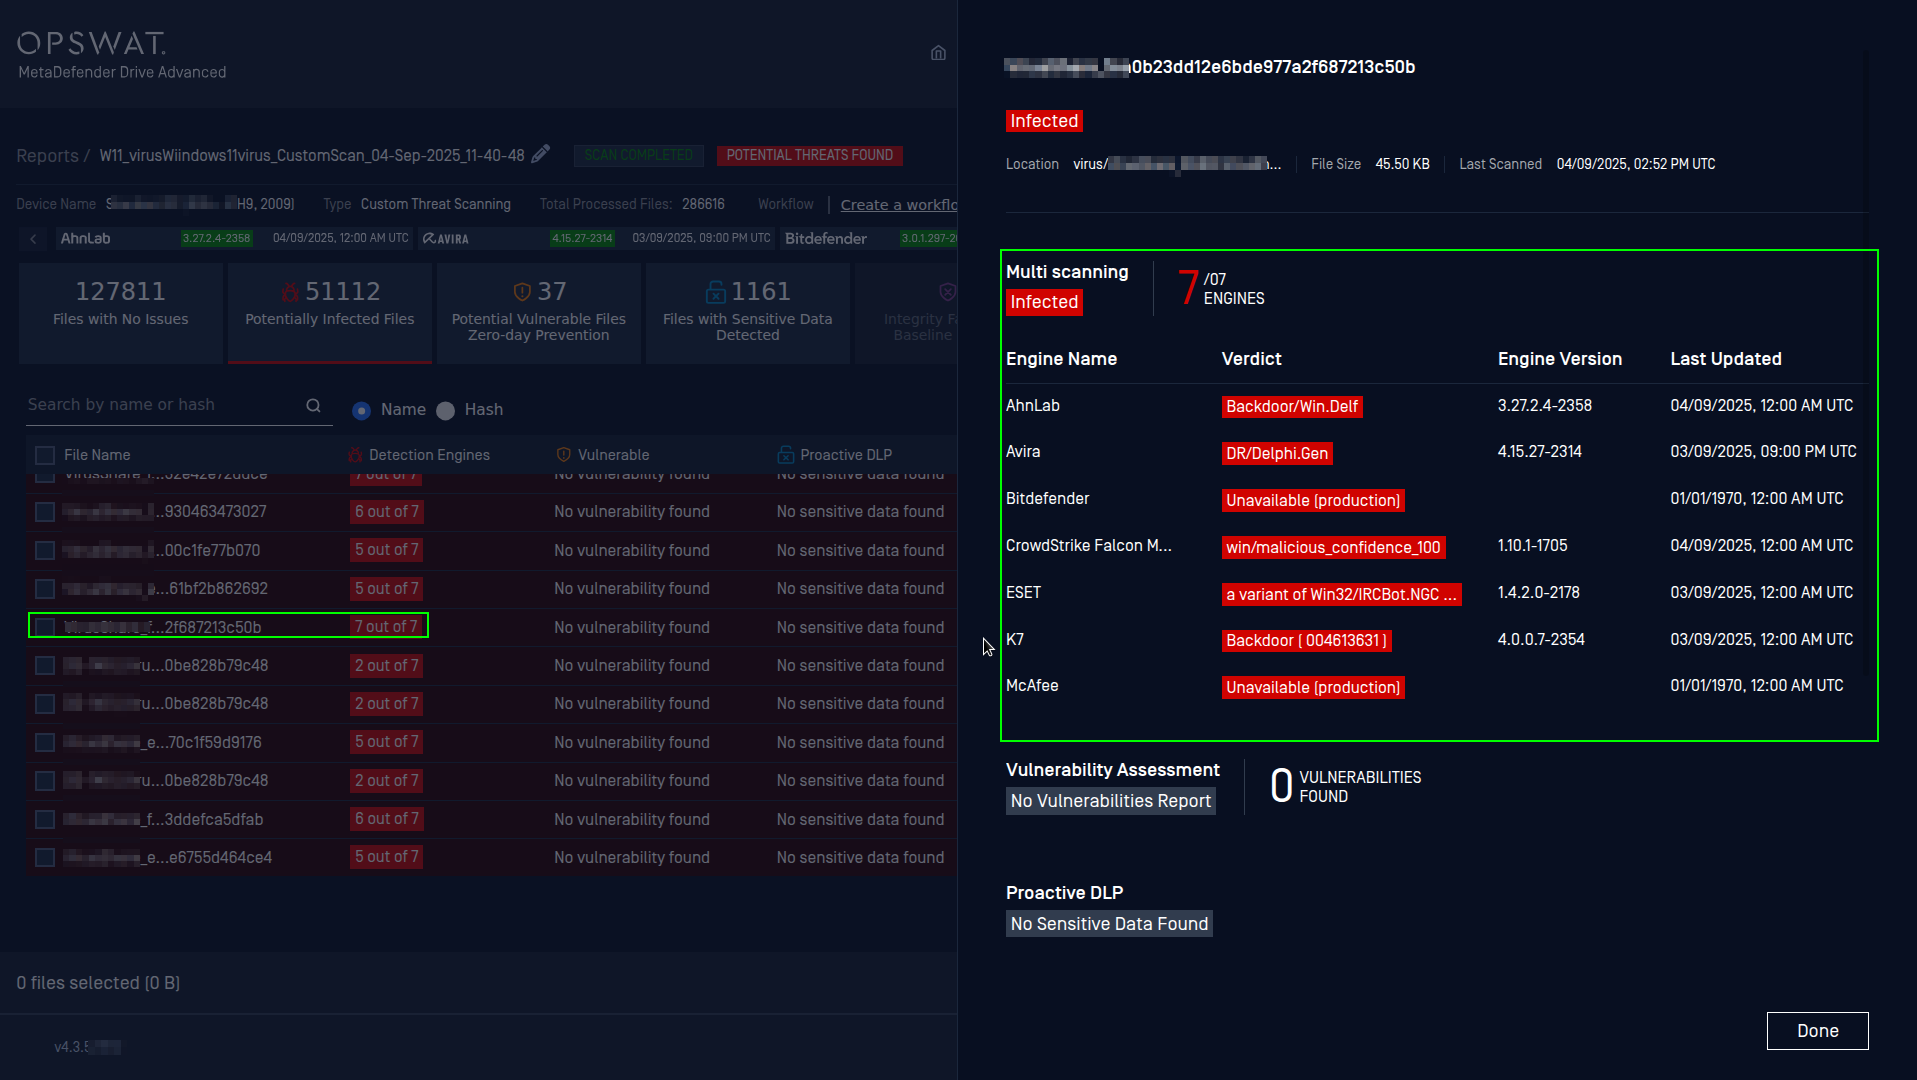Click the 0 files selected status text
Screen dimensions: 1917x1080
coord(98,983)
